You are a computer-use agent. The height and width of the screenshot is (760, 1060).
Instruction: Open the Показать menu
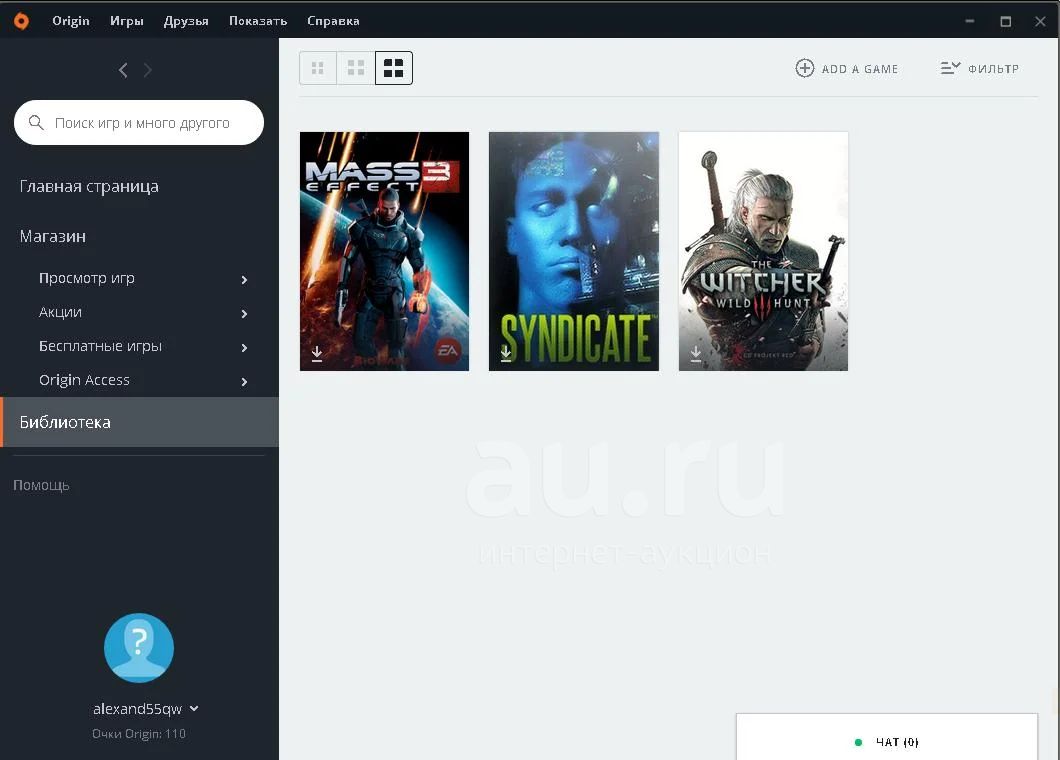pos(258,21)
